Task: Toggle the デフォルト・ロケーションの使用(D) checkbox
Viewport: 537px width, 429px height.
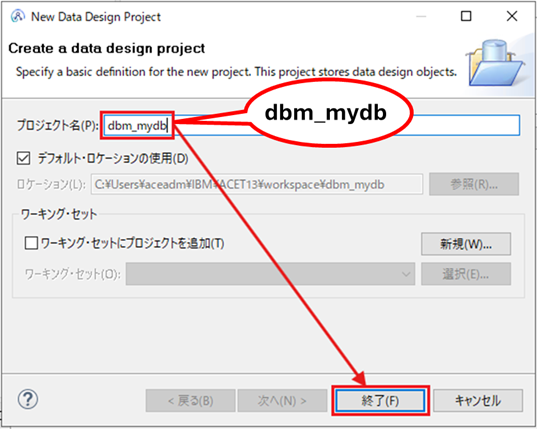Action: tap(23, 159)
